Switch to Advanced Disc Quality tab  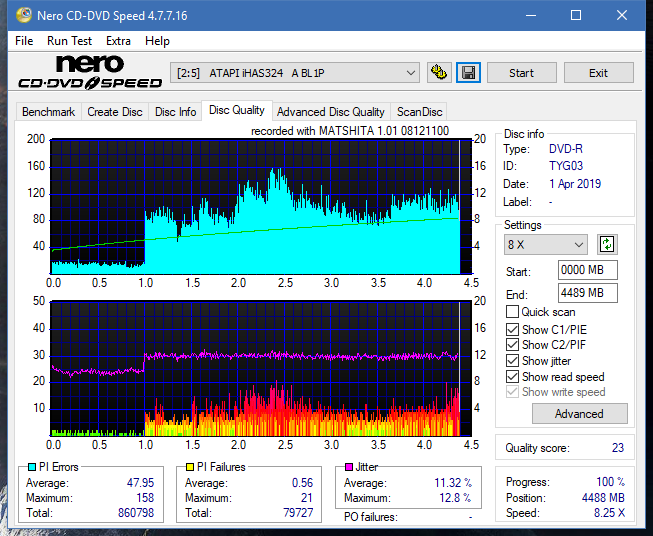click(331, 112)
